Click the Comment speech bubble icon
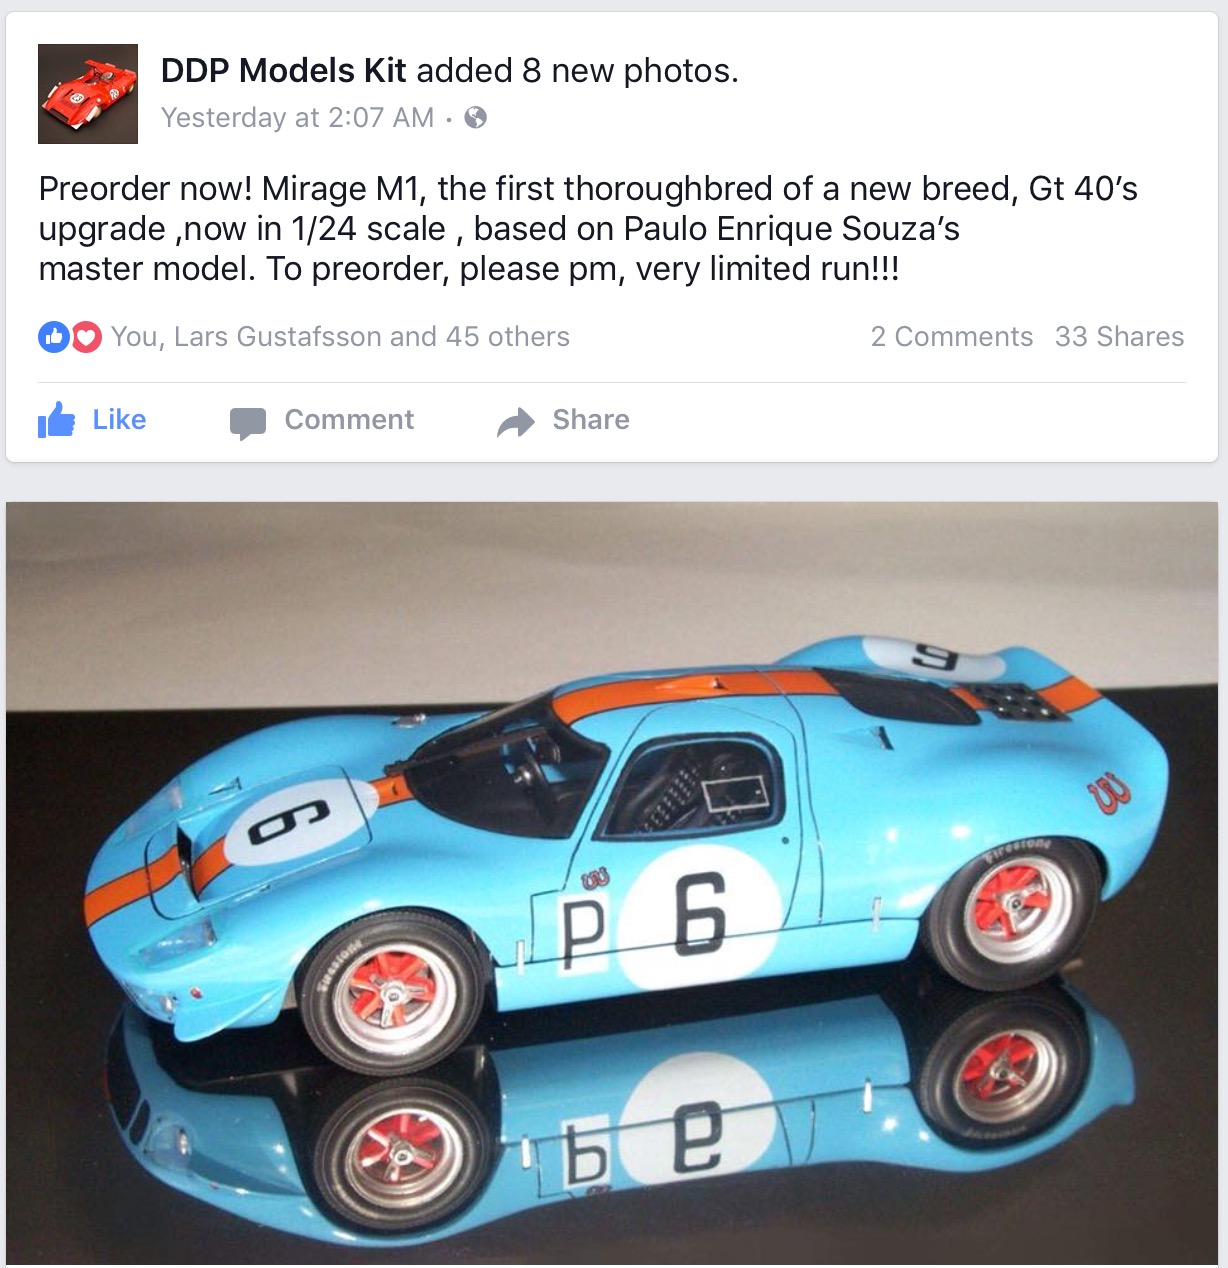Screen dimensions: 1228x1268 tap(247, 423)
